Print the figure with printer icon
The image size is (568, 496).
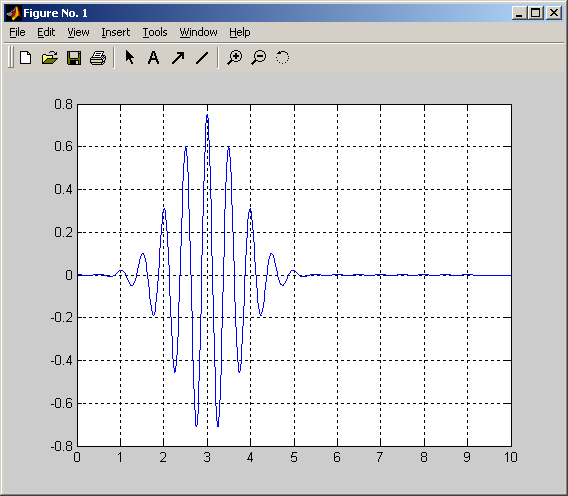tap(98, 58)
